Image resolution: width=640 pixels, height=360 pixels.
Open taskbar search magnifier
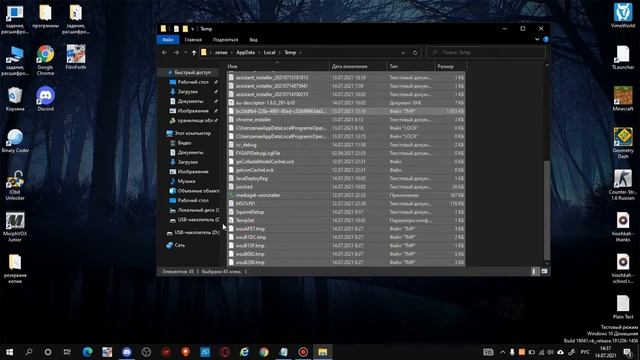[x=29, y=352]
